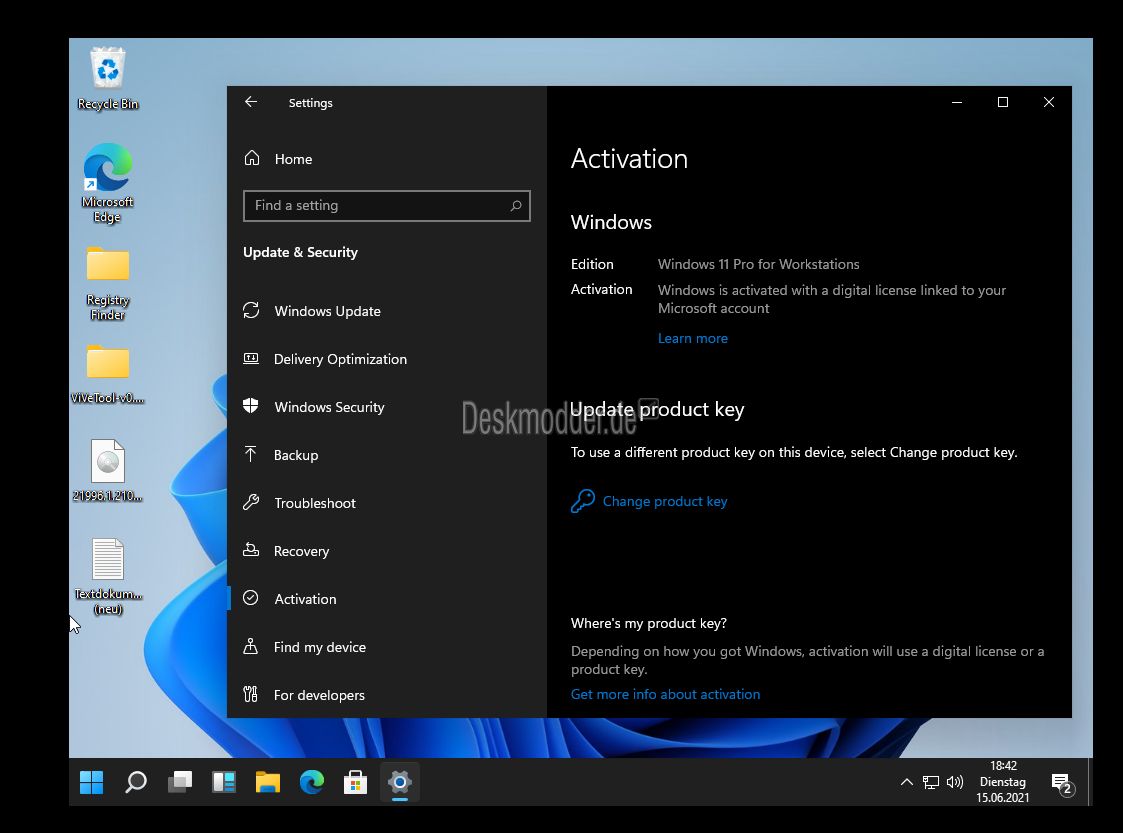Click the magnifier icon in the search box
Image resolution: width=1123 pixels, height=833 pixels.
click(516, 206)
